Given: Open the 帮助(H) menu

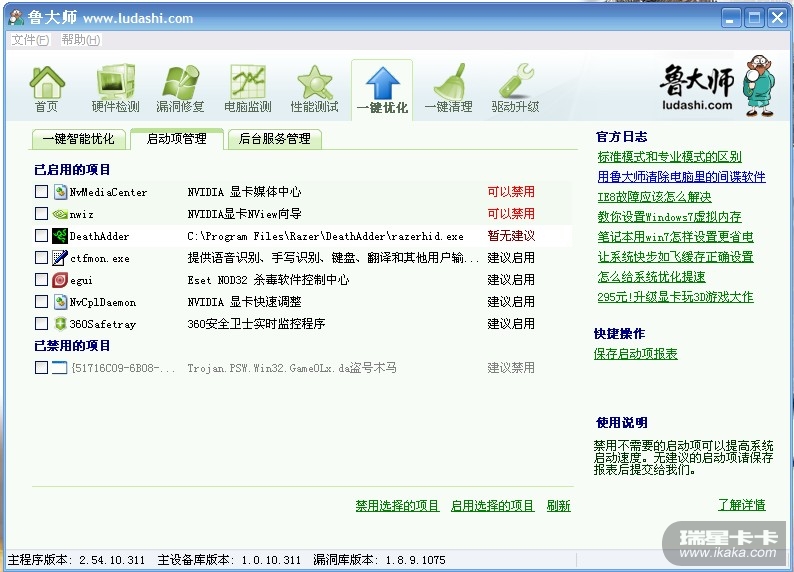Looking at the screenshot, I should click(x=81, y=40).
